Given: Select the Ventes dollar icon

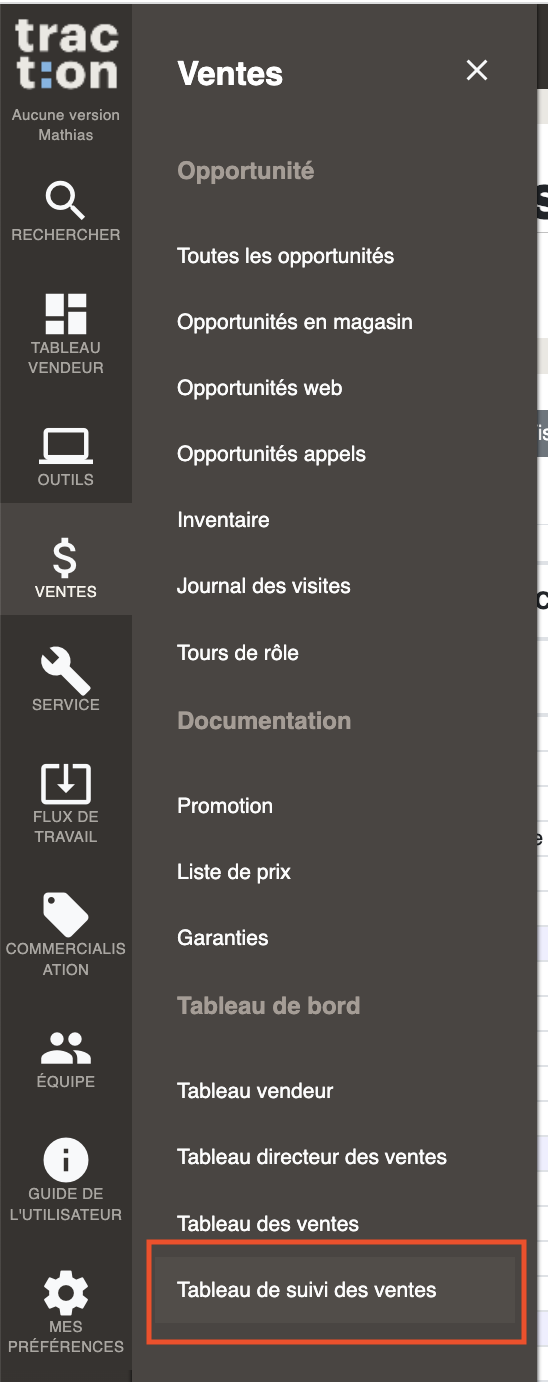Looking at the screenshot, I should [66, 558].
